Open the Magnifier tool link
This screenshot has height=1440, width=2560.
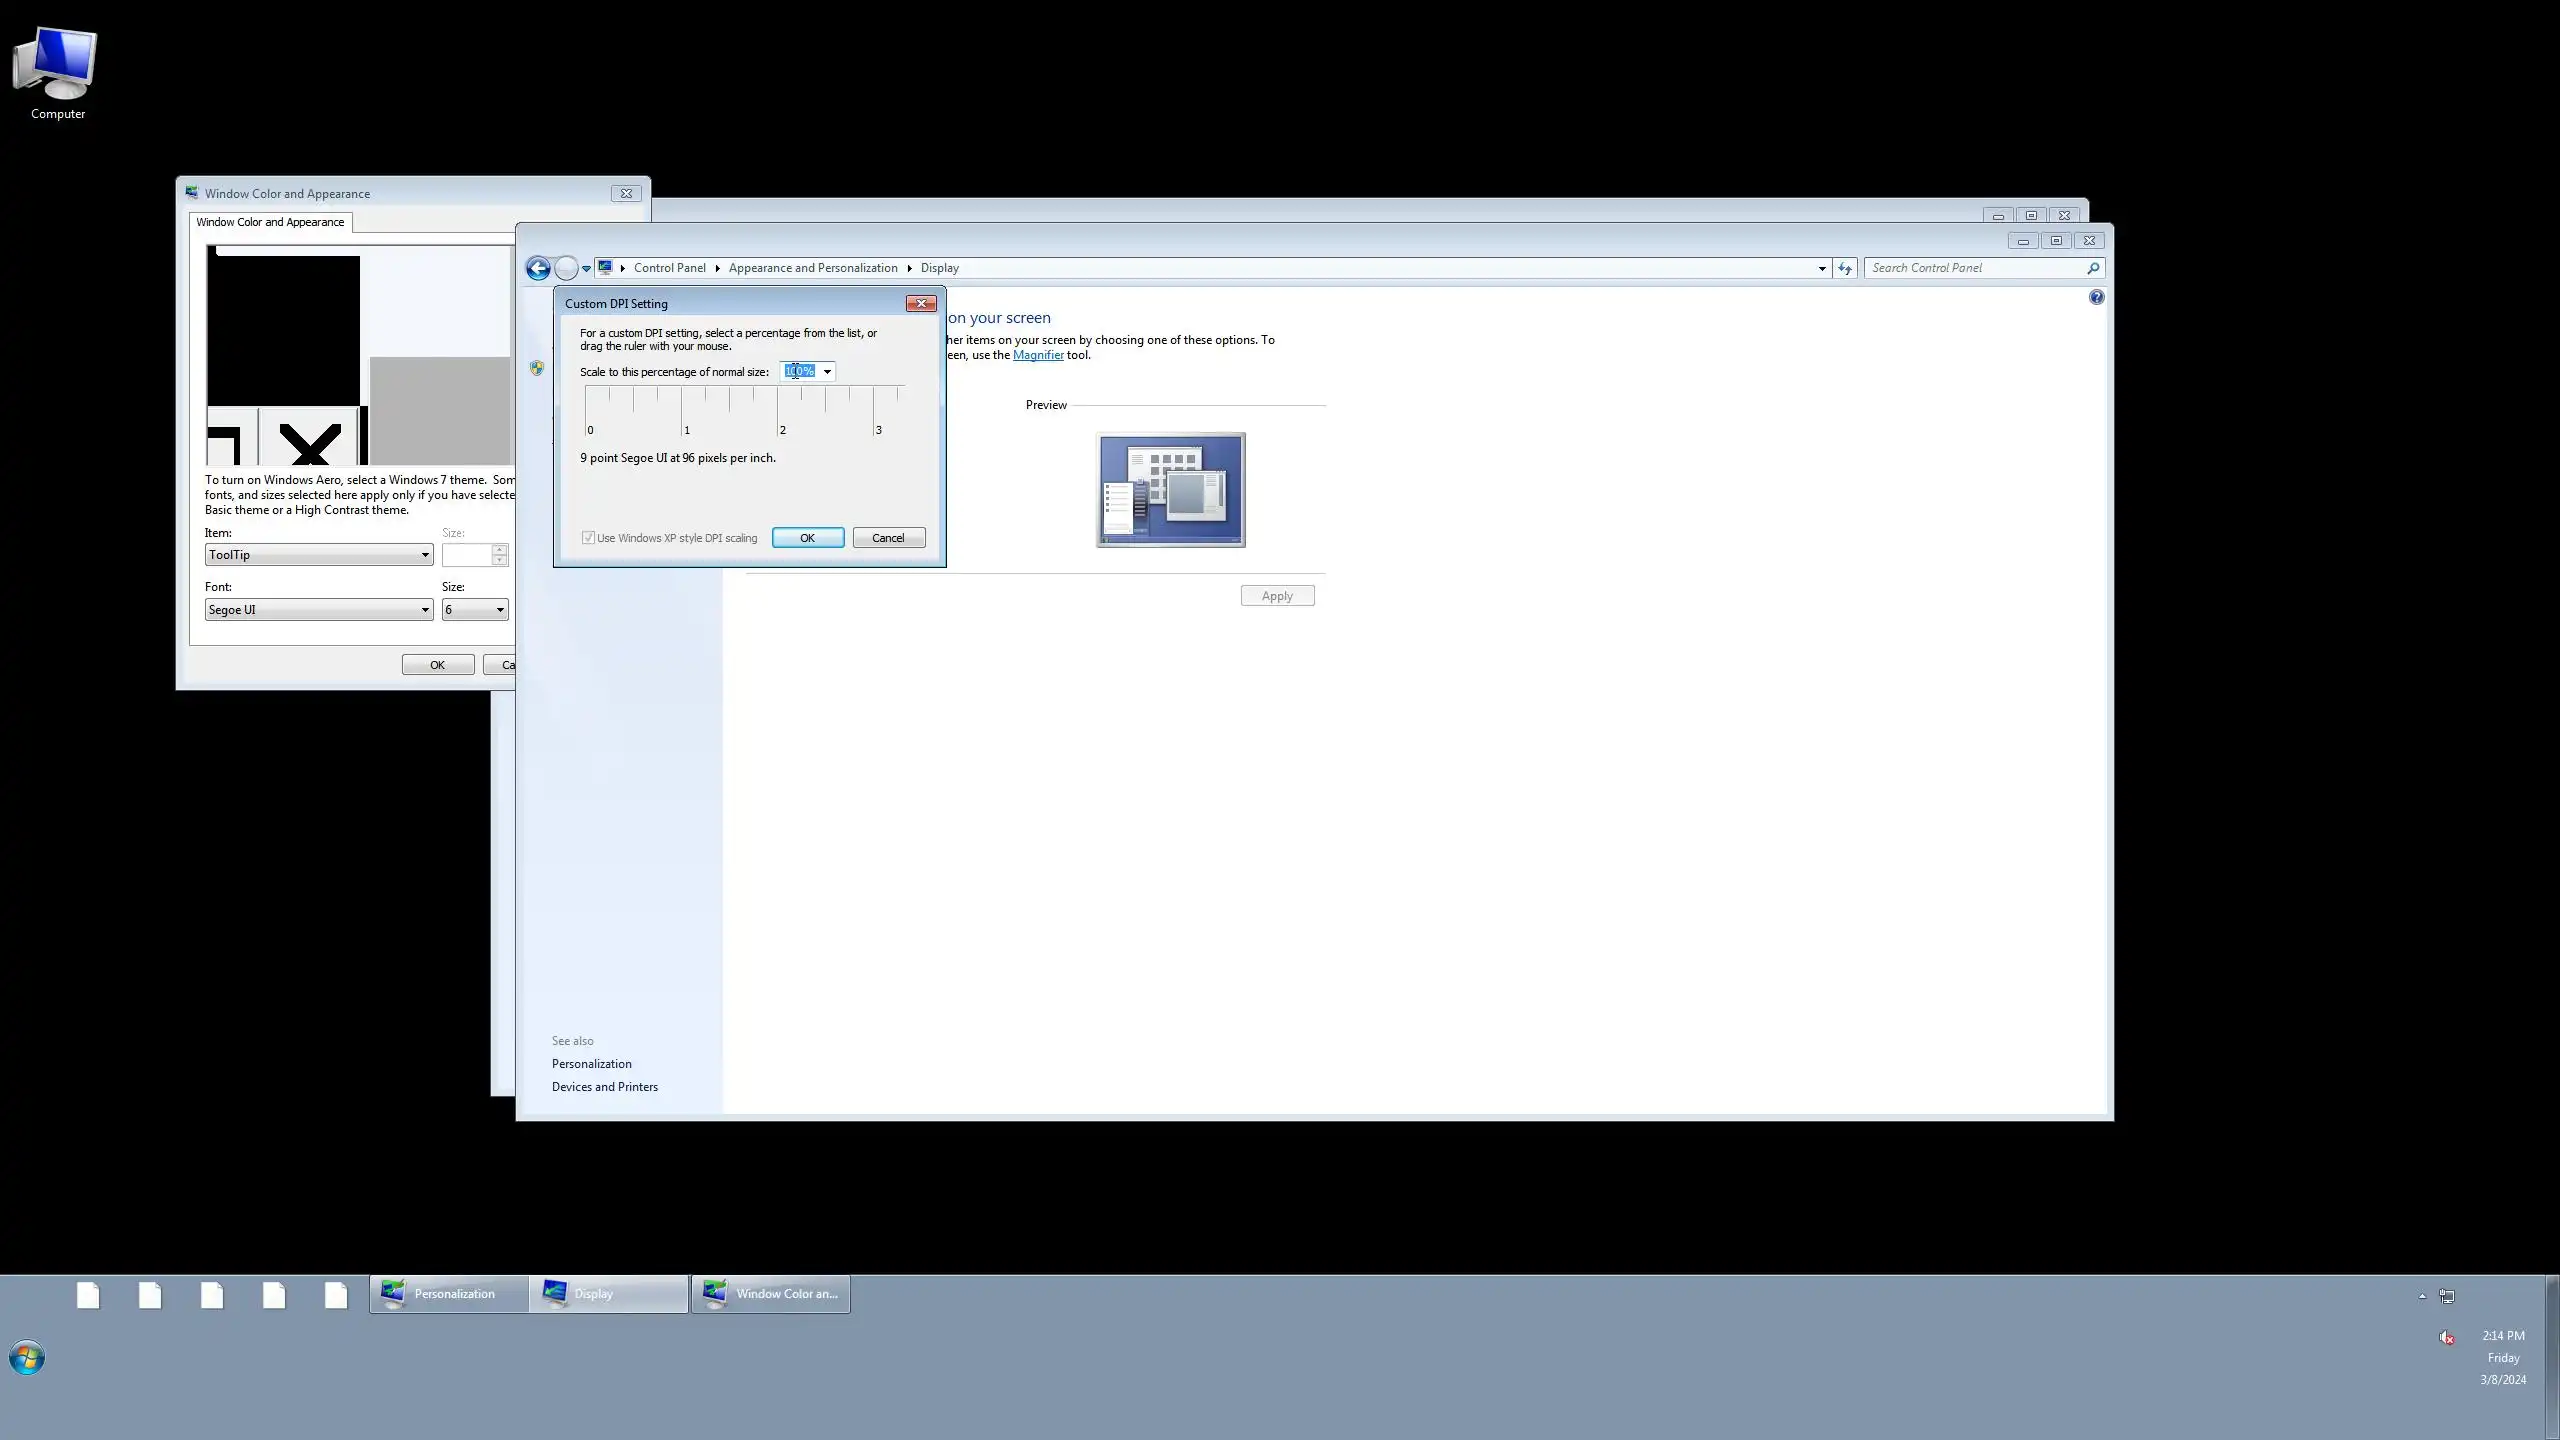[x=1037, y=355]
